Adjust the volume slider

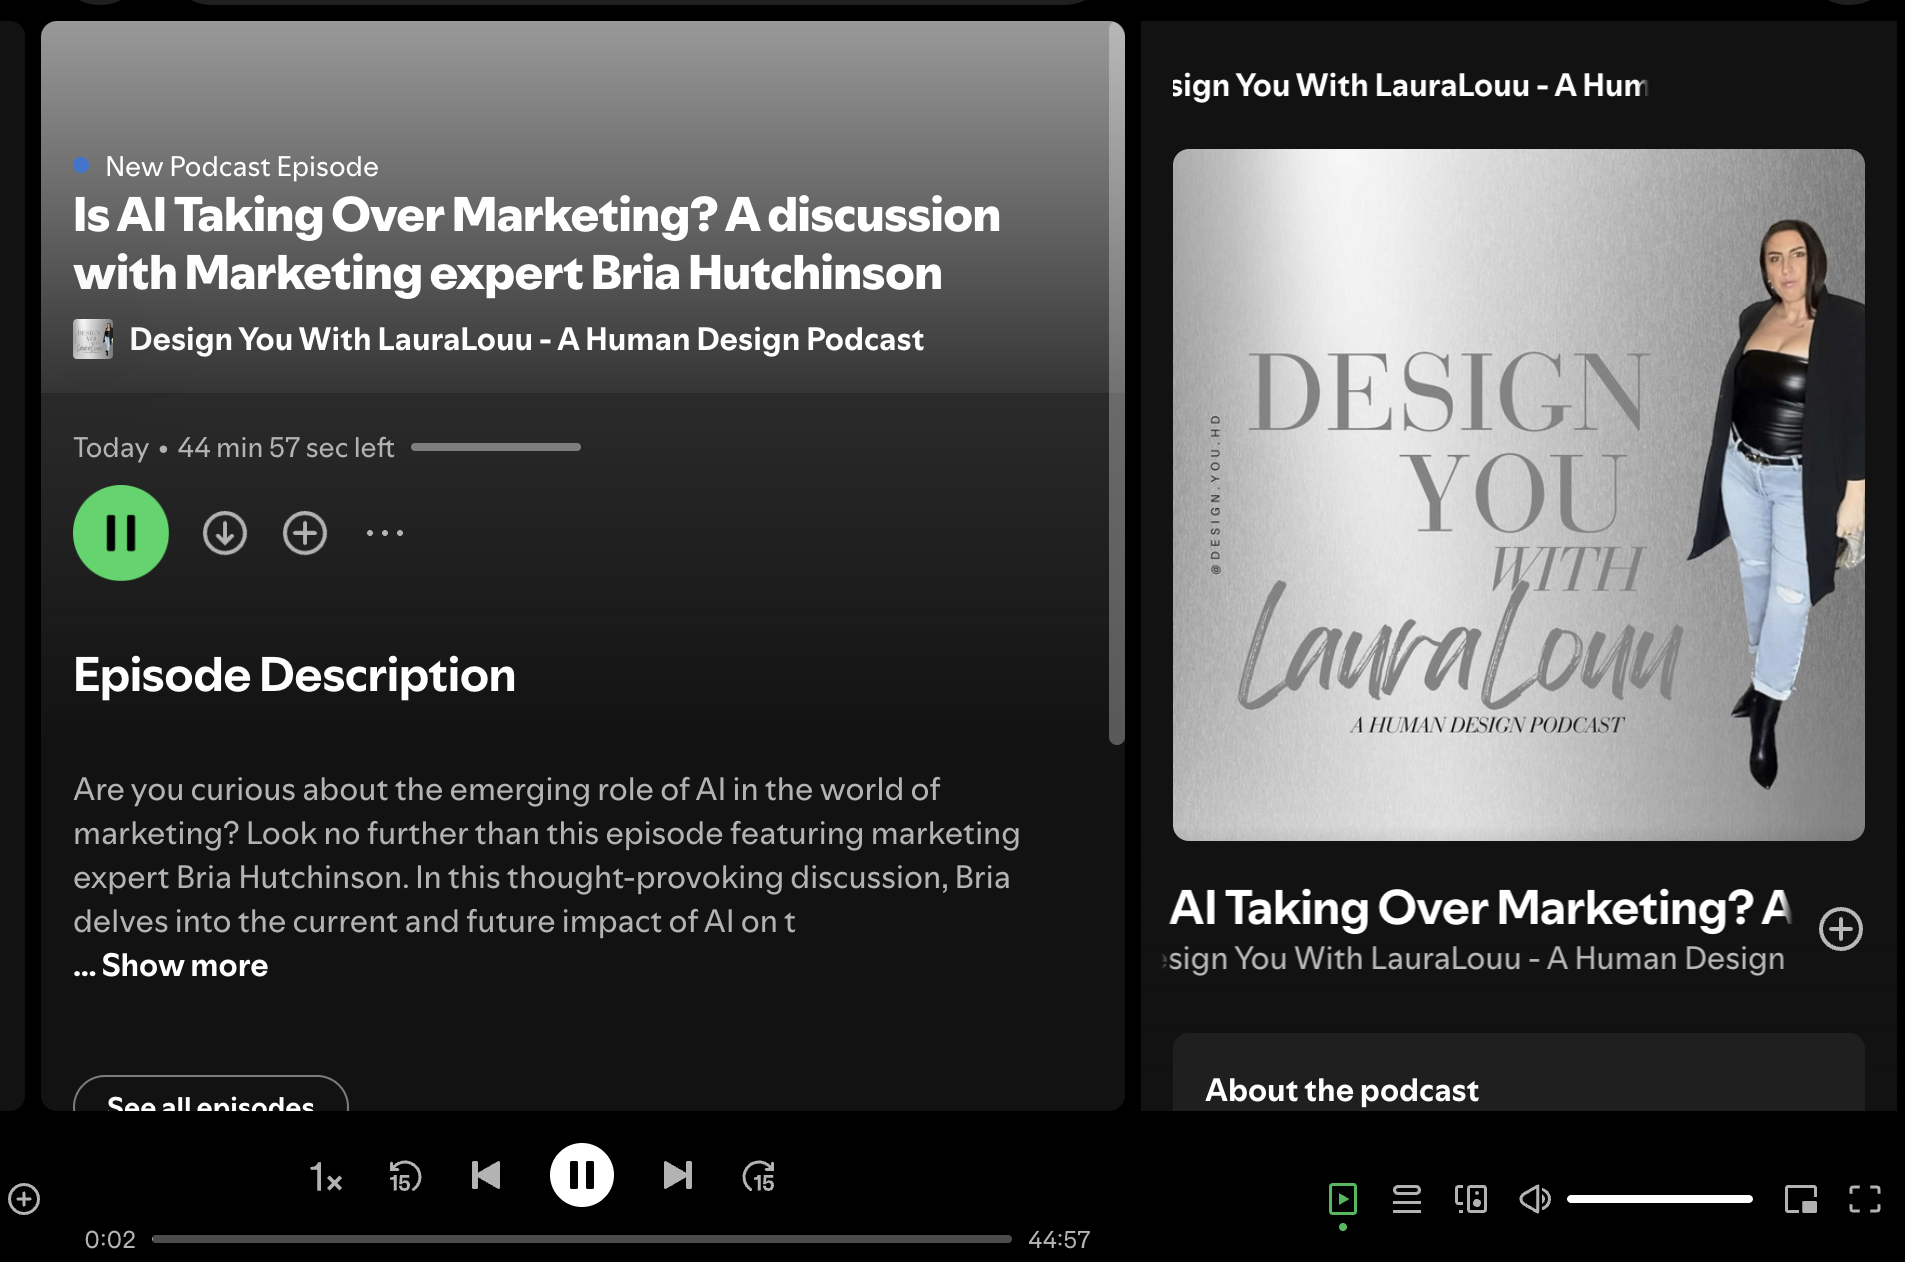(x=1660, y=1198)
